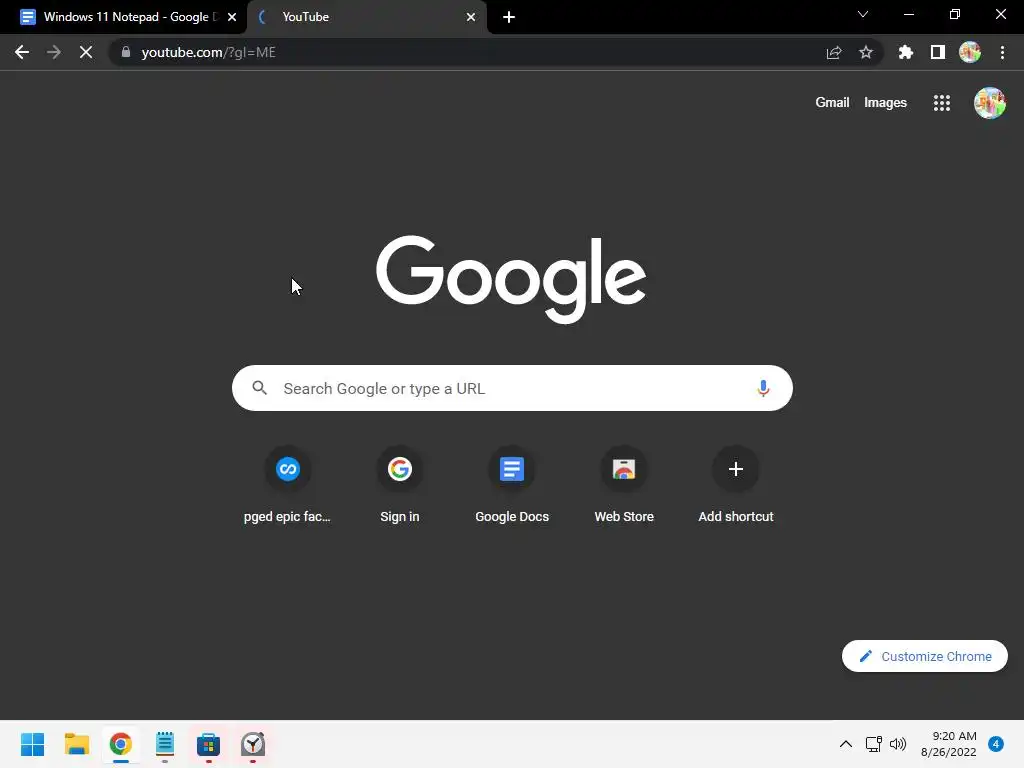Screen dimensions: 1024x768
Task: Open the tab search dropdown arrow
Action: point(863,14)
